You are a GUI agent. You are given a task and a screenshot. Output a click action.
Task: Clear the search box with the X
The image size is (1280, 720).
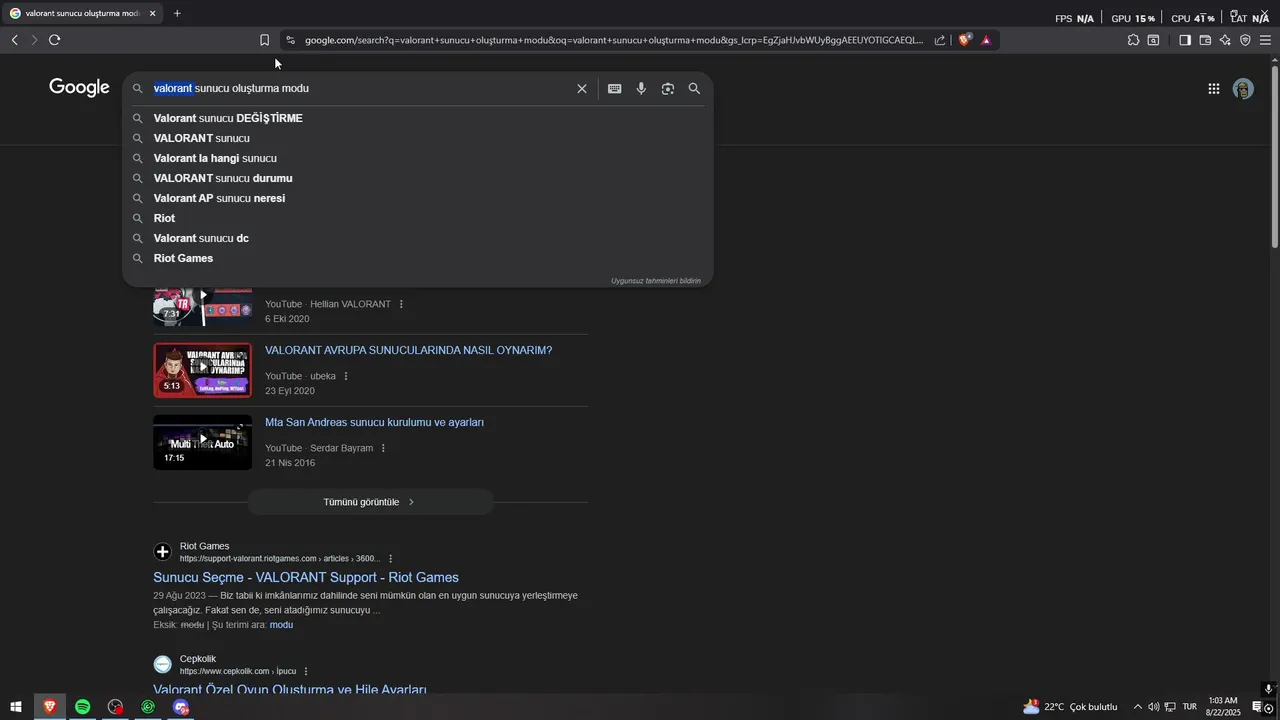(x=582, y=89)
